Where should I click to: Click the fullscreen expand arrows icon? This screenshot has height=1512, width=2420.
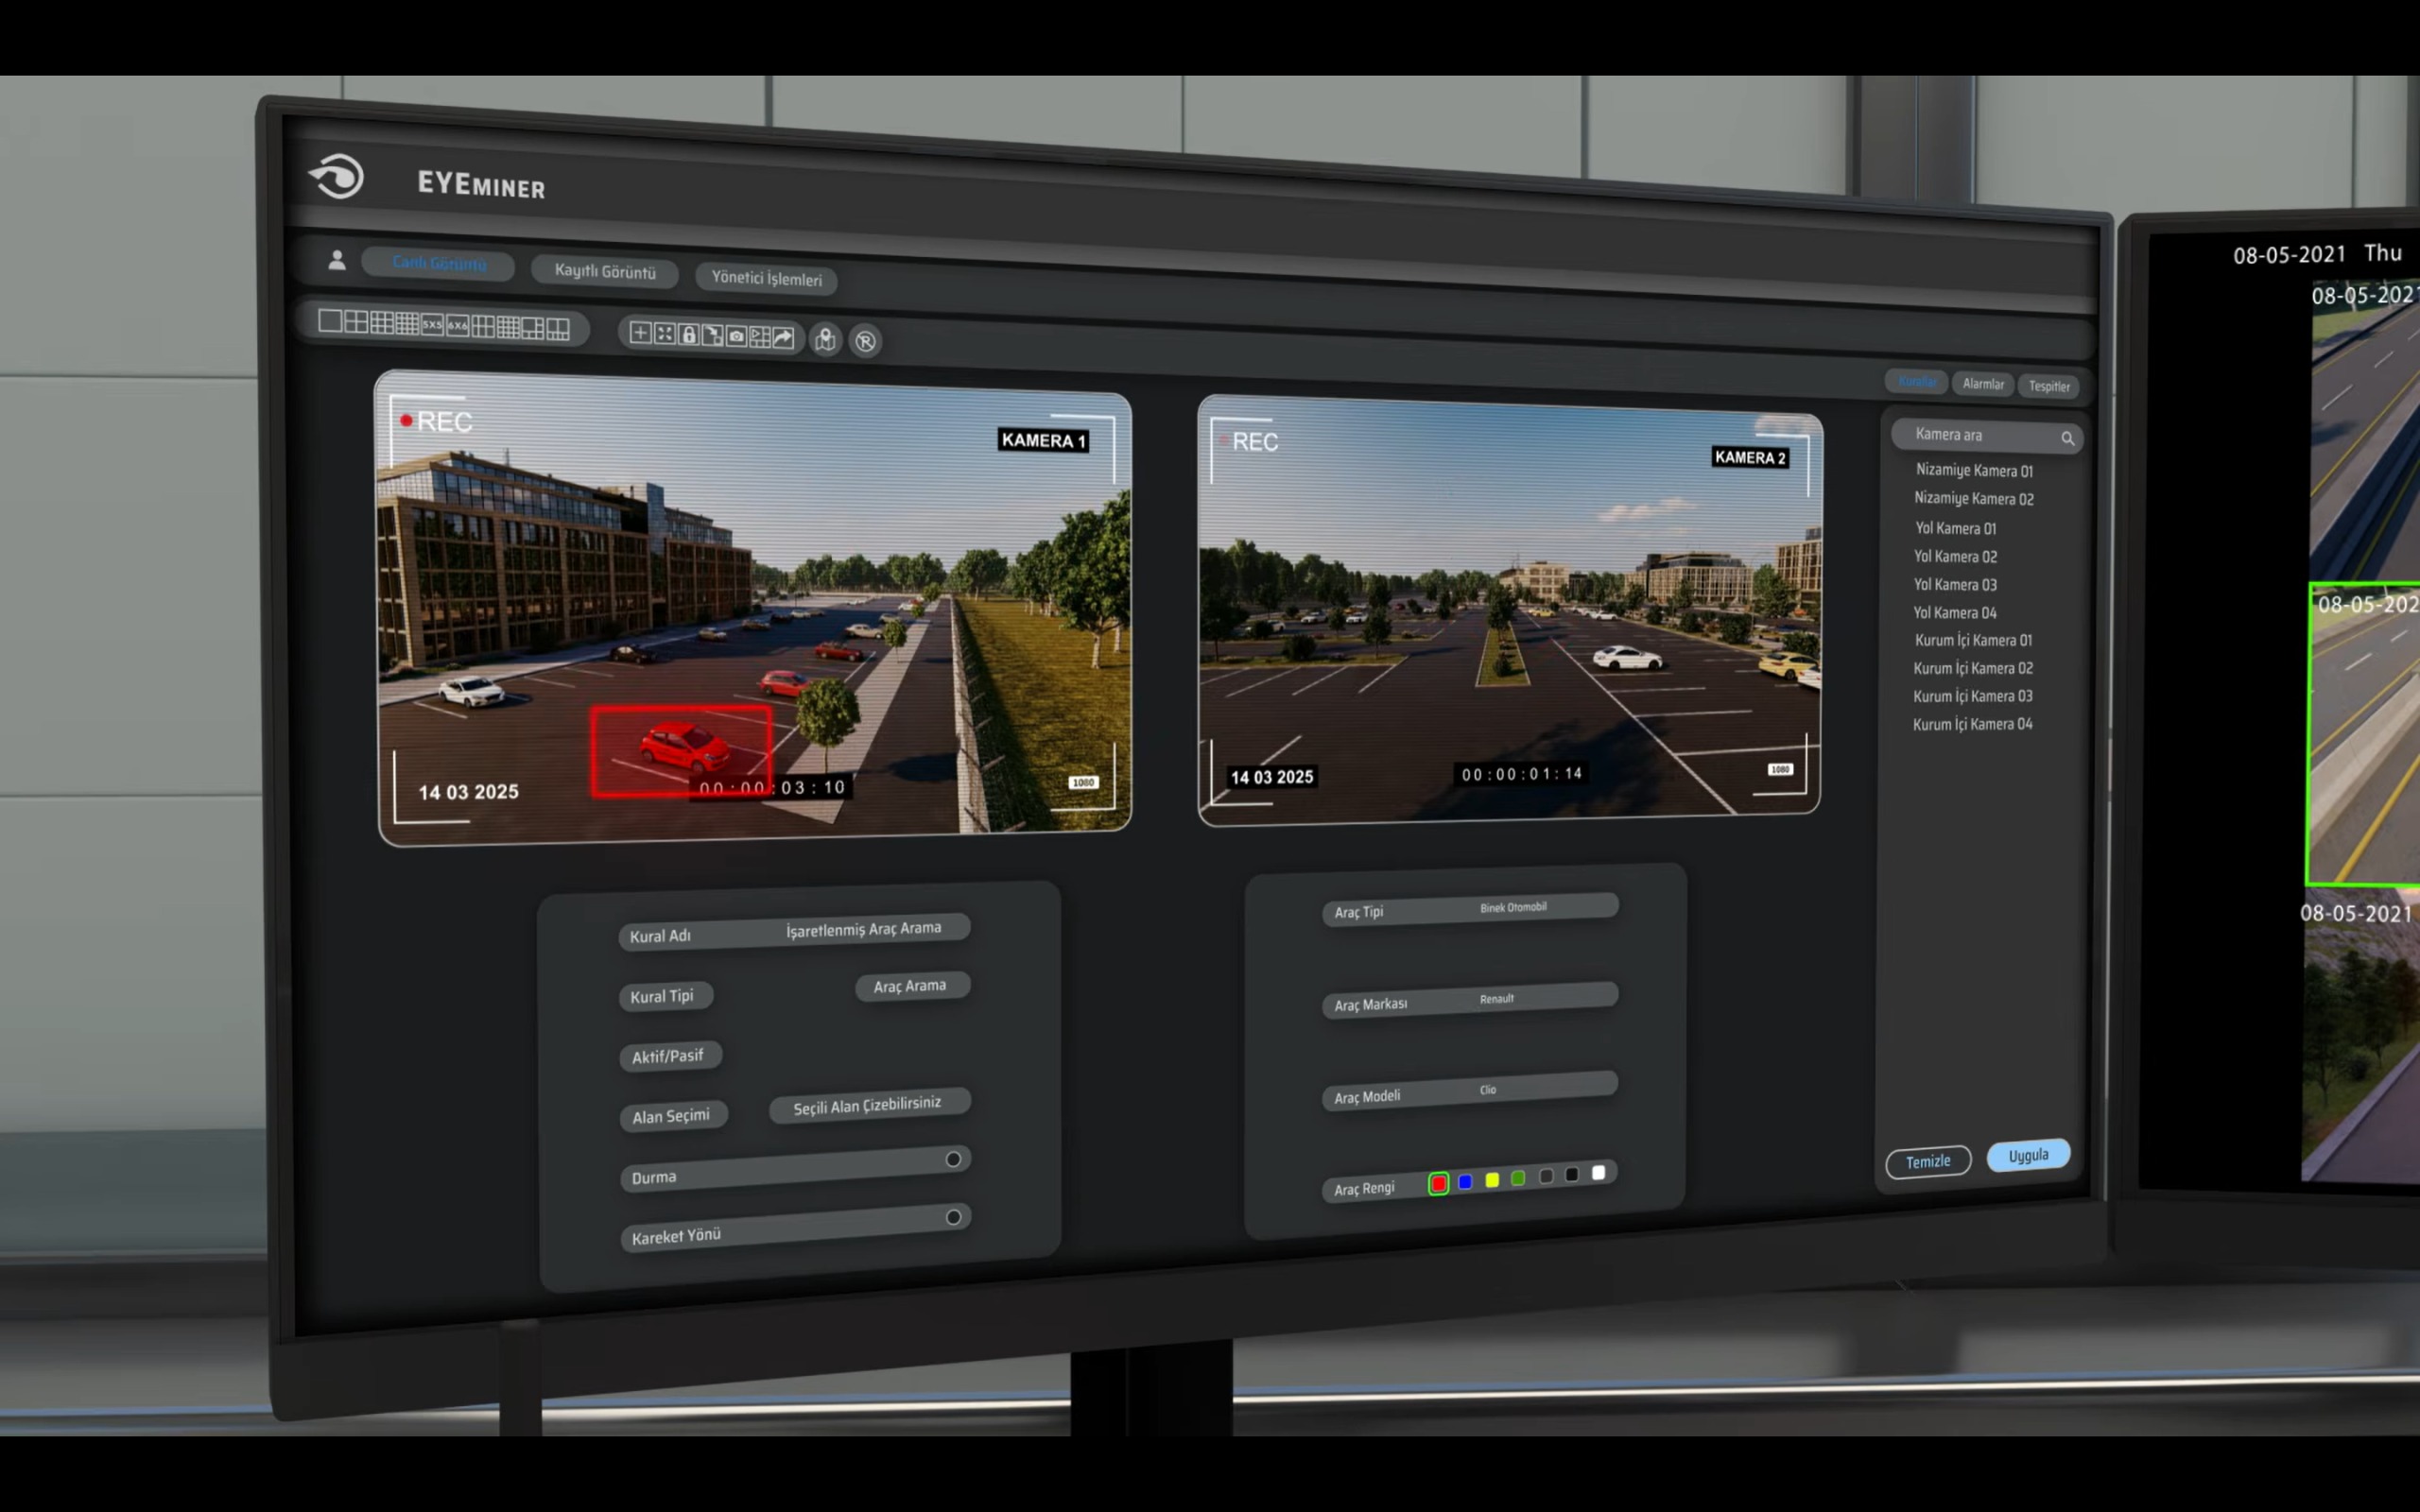click(x=664, y=333)
